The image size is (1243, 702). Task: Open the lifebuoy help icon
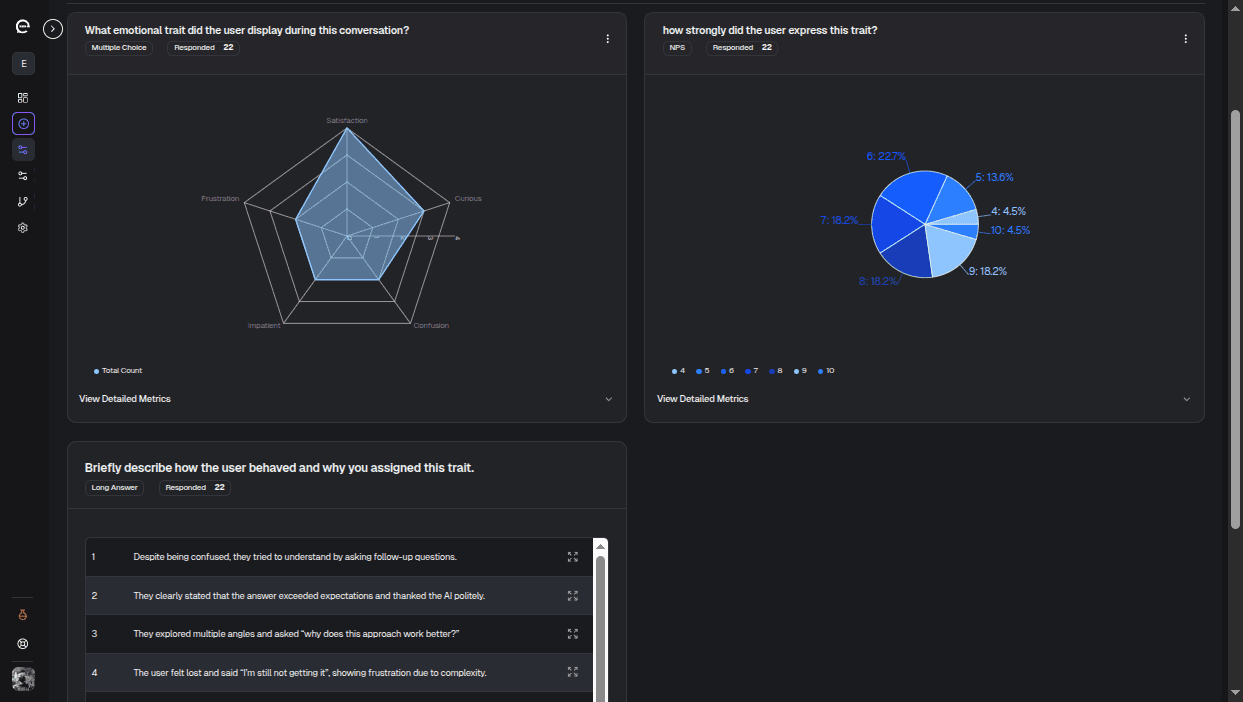(23, 644)
